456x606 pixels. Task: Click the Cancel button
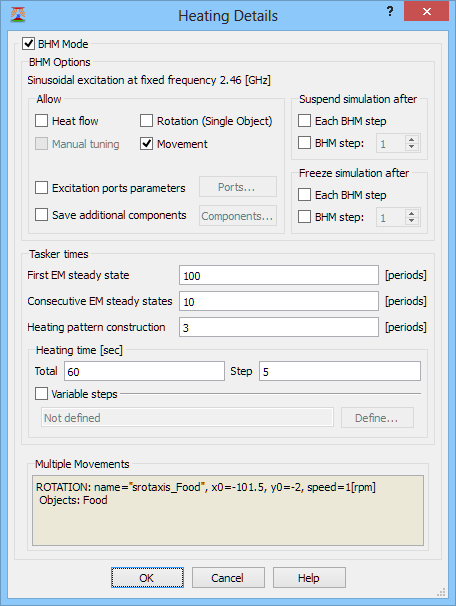[228, 578]
